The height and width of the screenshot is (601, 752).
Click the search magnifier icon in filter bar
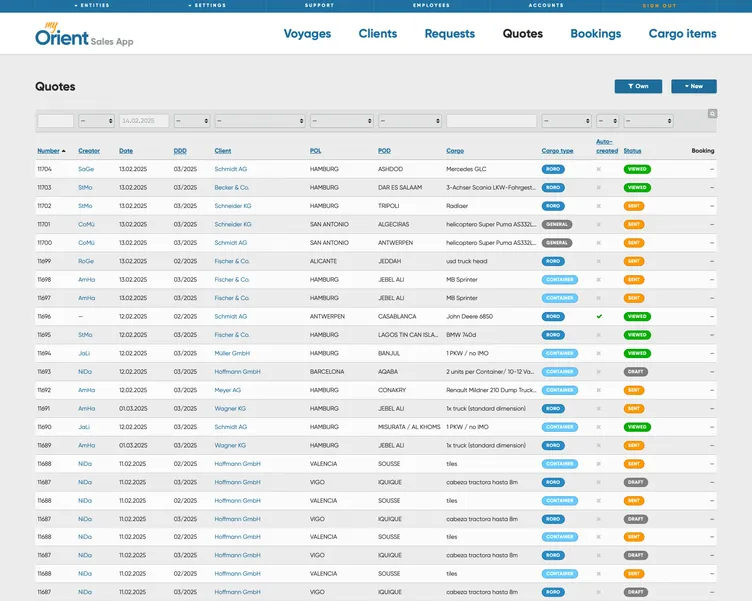click(x=712, y=114)
